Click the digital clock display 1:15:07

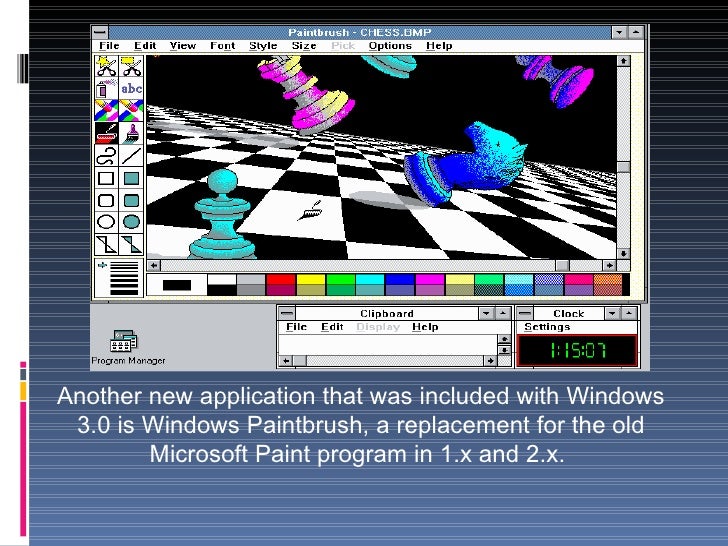coord(577,350)
